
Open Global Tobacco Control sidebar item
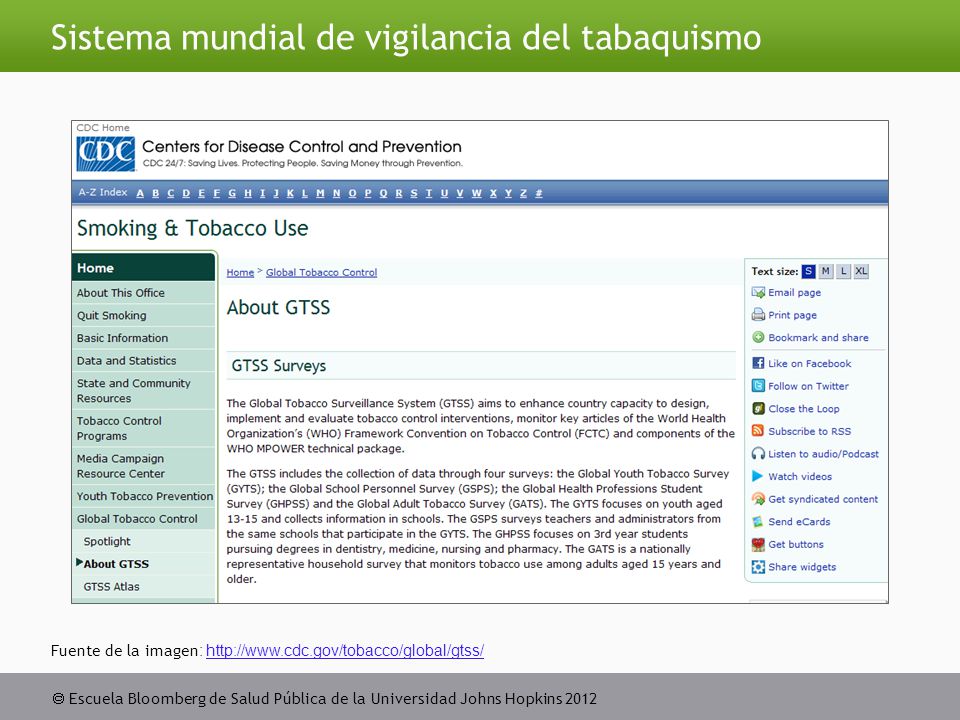click(143, 519)
